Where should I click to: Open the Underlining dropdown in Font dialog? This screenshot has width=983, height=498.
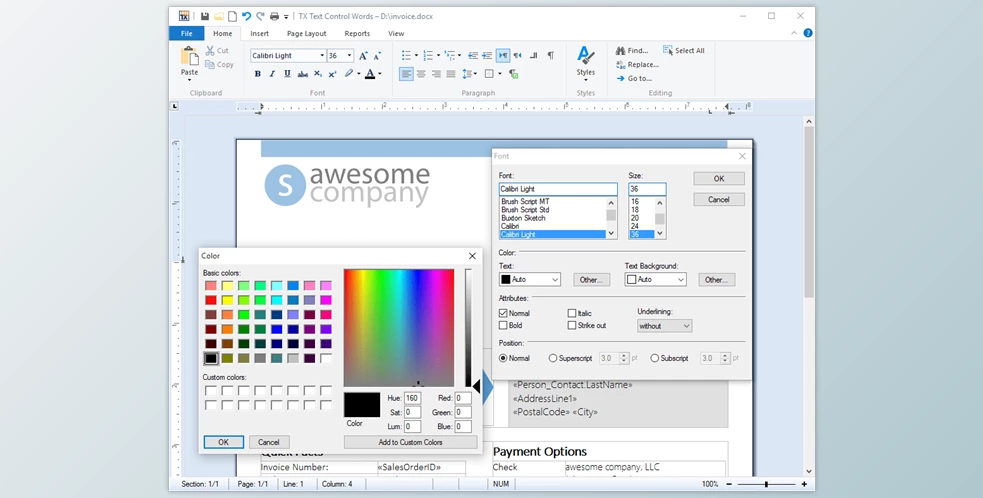tap(665, 326)
